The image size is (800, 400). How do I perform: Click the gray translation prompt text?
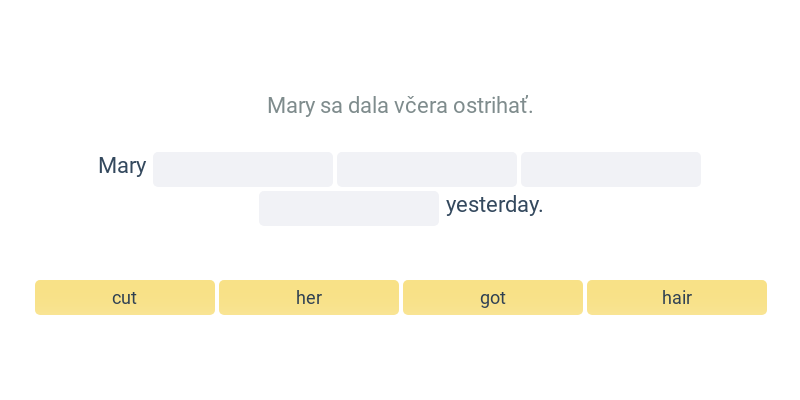click(x=400, y=105)
